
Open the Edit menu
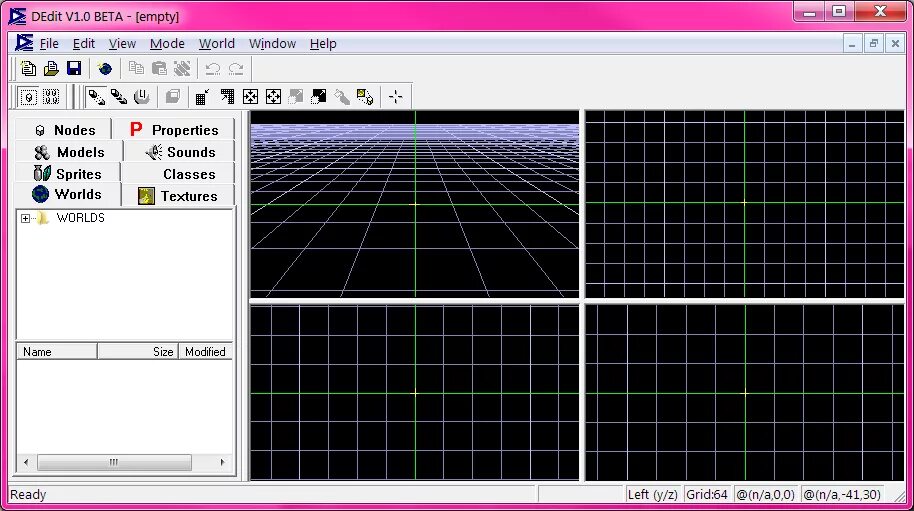(x=83, y=44)
